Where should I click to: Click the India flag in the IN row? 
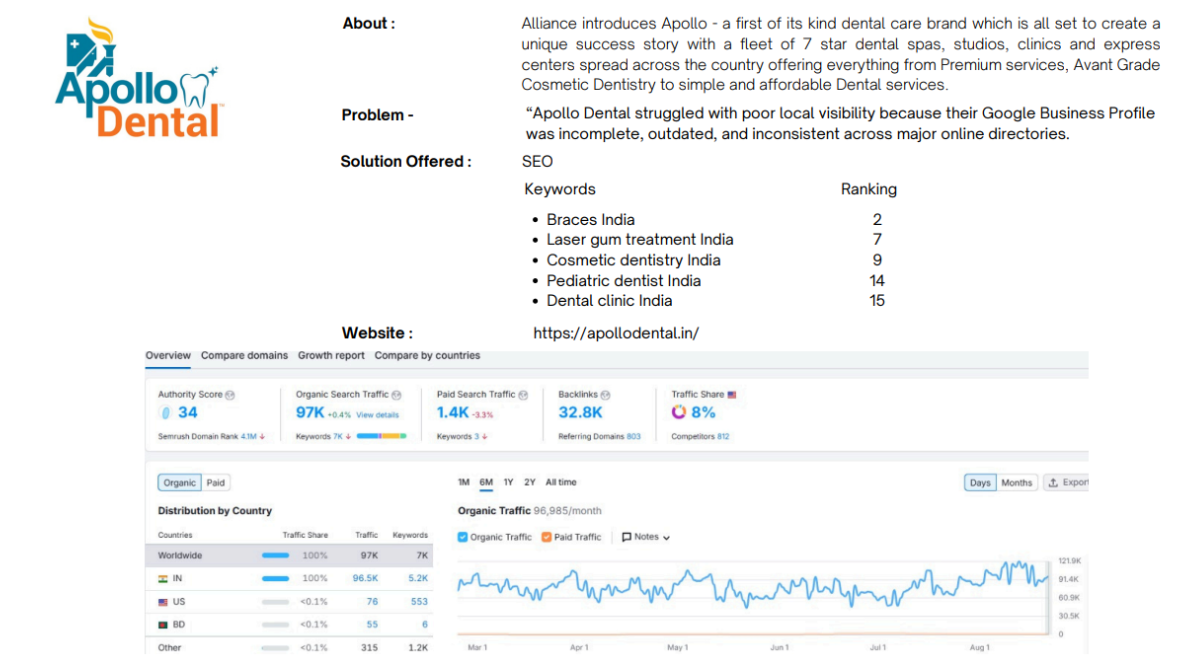point(163,579)
